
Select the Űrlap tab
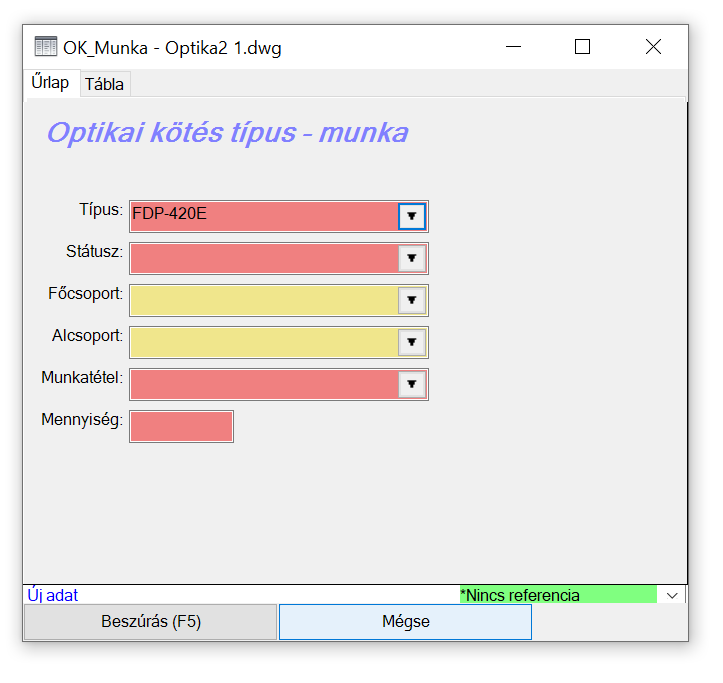[51, 83]
